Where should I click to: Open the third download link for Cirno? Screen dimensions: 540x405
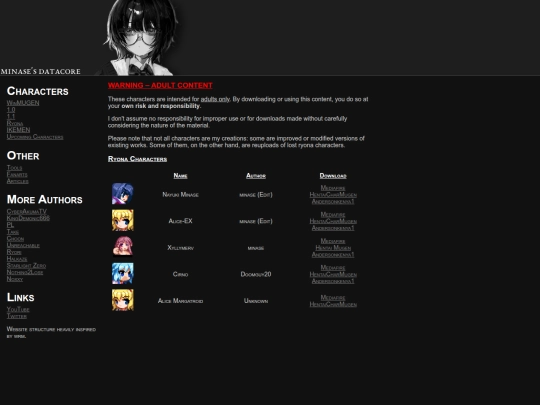pyautogui.click(x=333, y=281)
